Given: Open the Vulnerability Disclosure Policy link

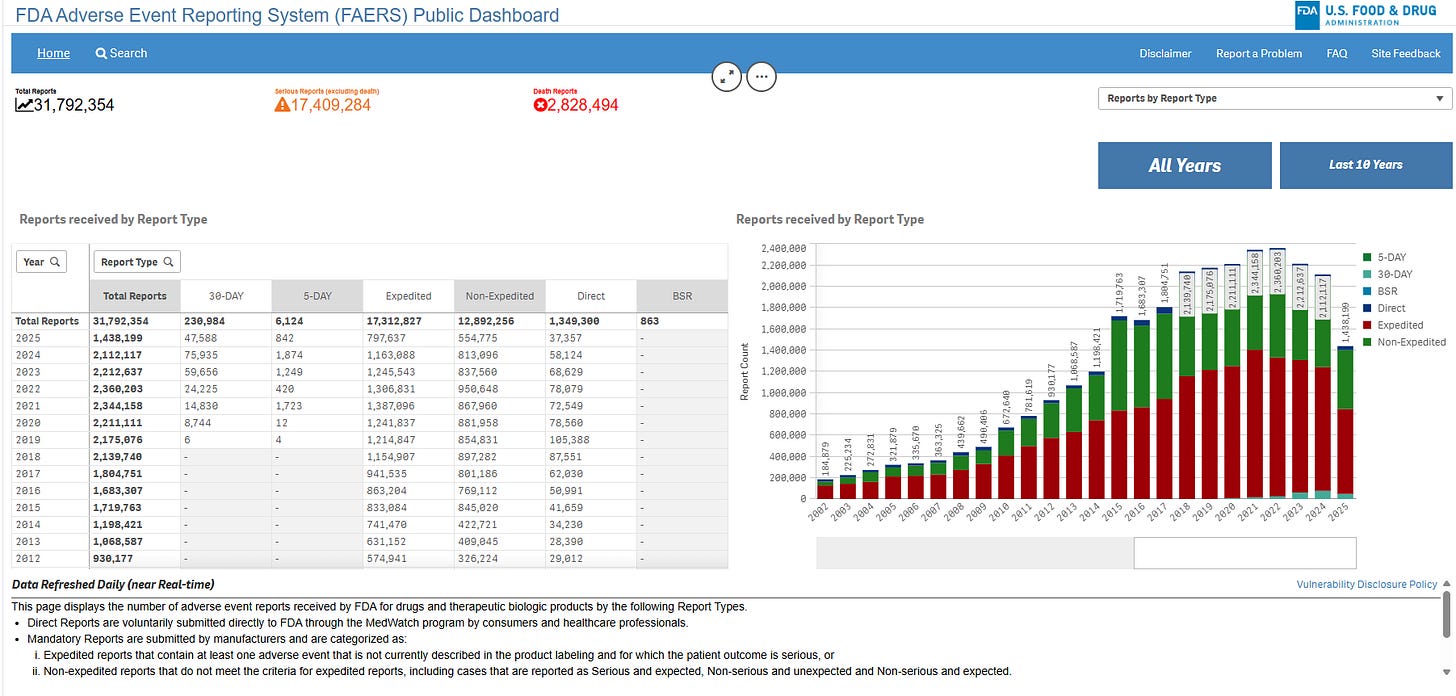Looking at the screenshot, I should (1367, 584).
